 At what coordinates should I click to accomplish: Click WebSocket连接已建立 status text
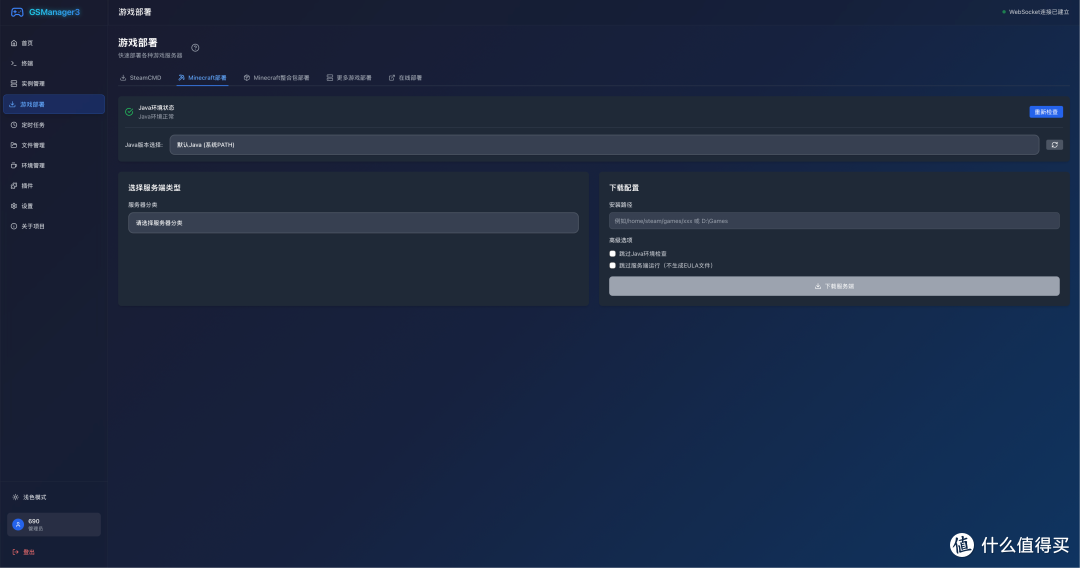(1039, 12)
